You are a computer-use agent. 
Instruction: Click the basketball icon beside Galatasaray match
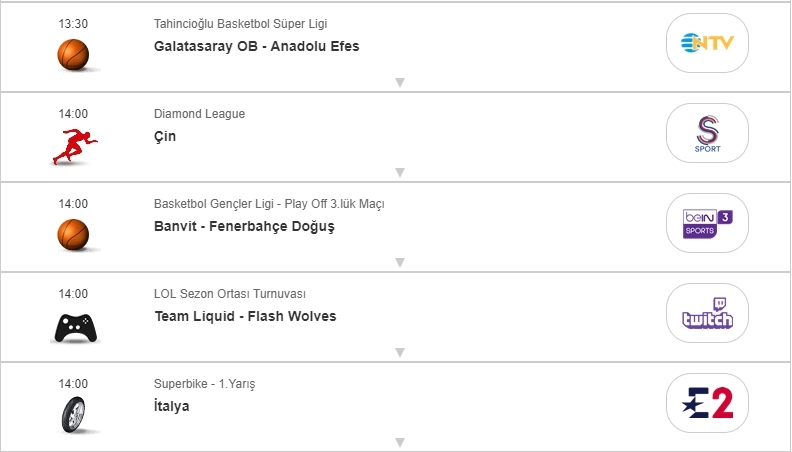click(73, 54)
